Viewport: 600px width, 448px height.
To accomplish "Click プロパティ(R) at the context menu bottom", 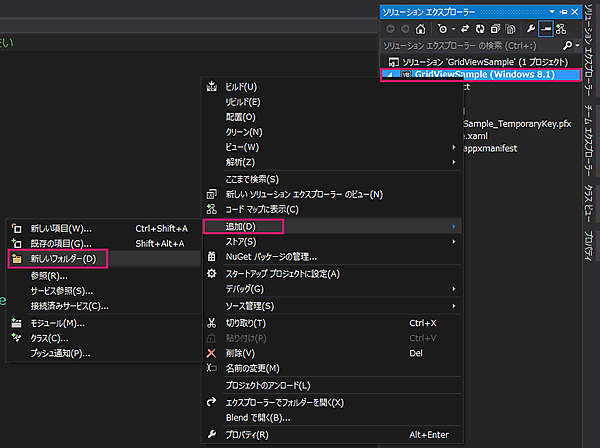I will (x=248, y=434).
